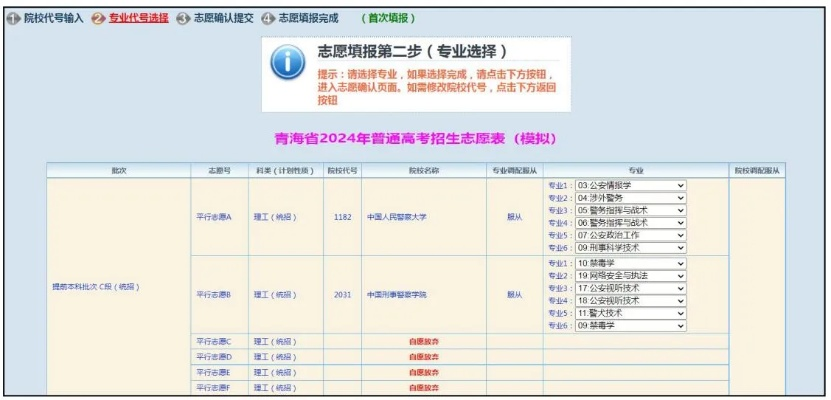Screen dimensions: 831x400
Task: Click 理工（统招）in the 平行志愿A row
Action: (275, 217)
